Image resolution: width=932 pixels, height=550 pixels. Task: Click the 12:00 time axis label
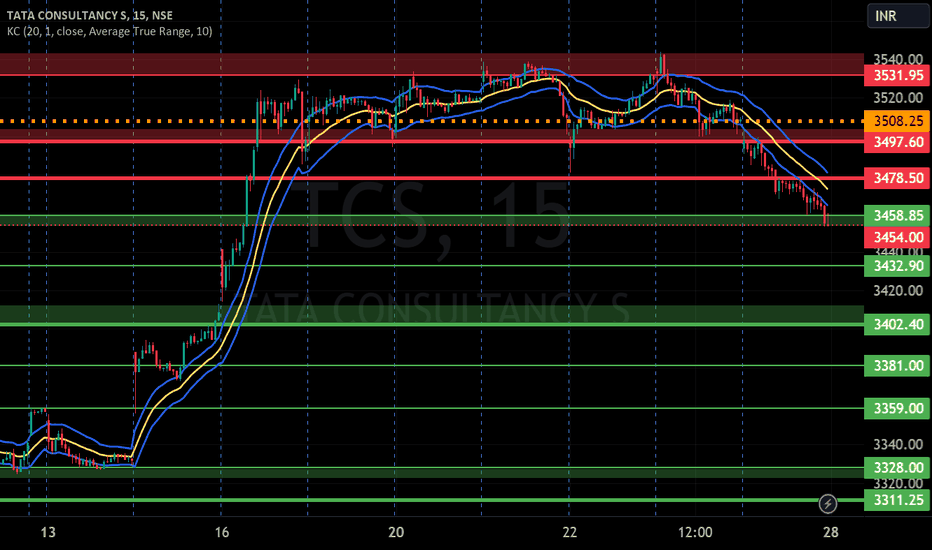695,532
